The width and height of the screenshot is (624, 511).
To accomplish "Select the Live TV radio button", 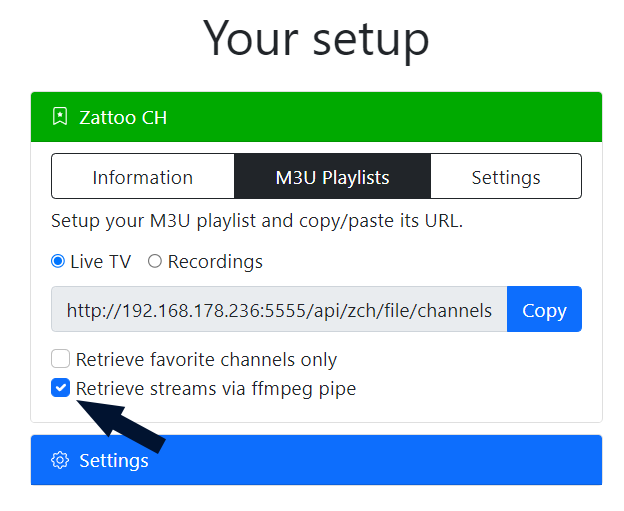I will point(58,261).
